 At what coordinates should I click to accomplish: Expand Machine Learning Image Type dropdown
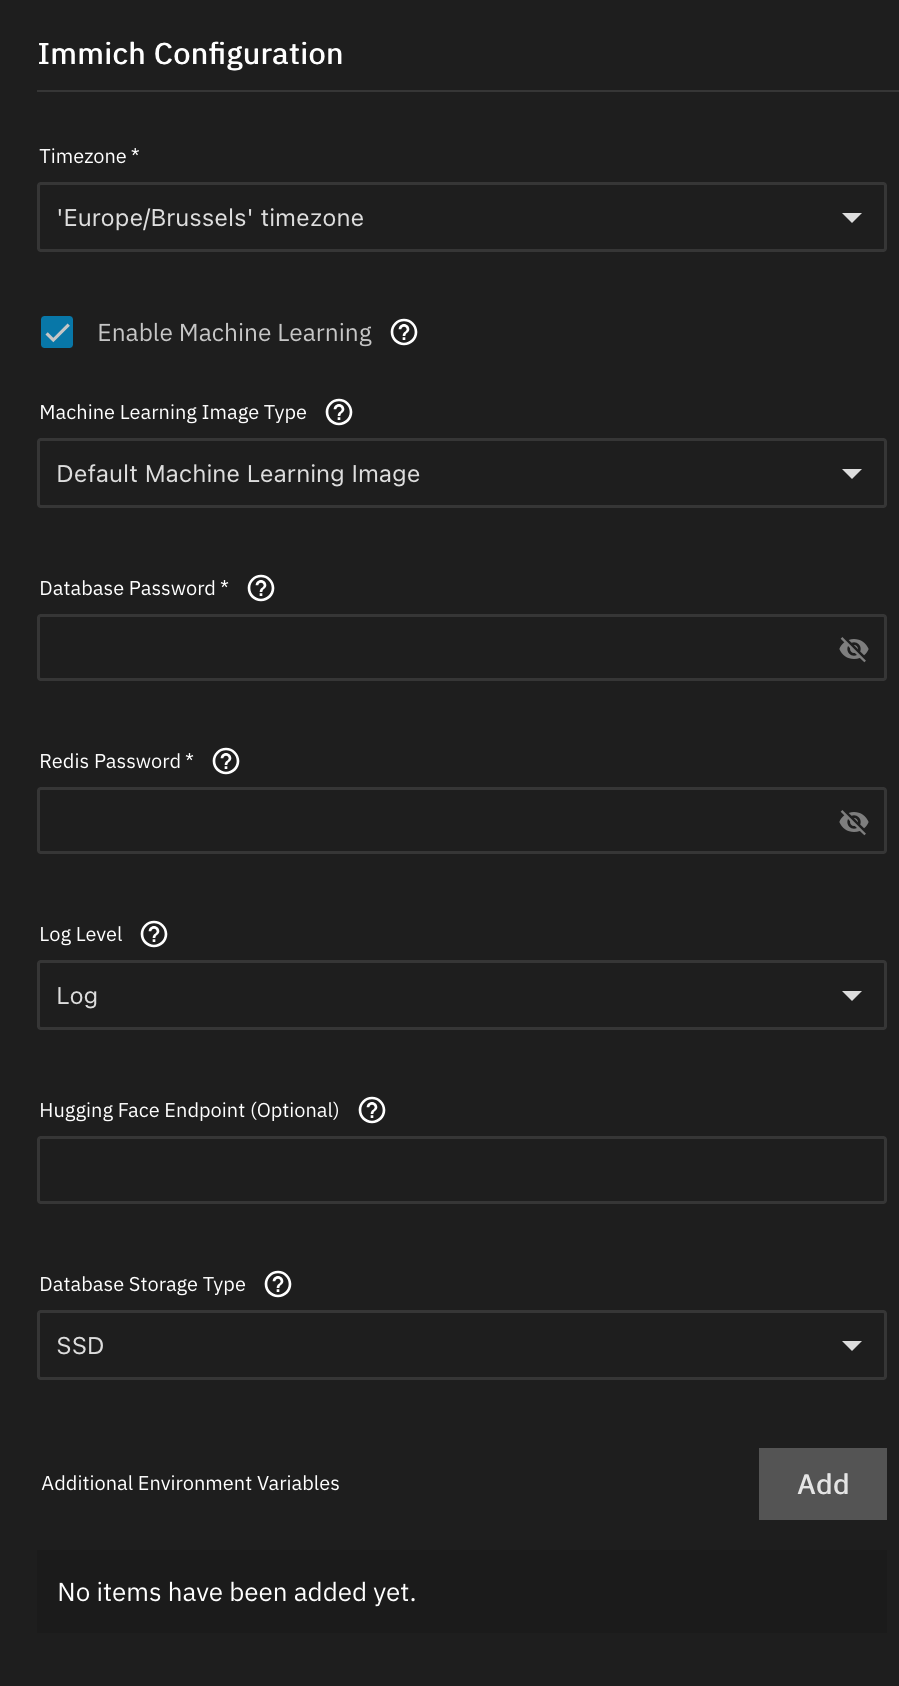[x=461, y=473]
